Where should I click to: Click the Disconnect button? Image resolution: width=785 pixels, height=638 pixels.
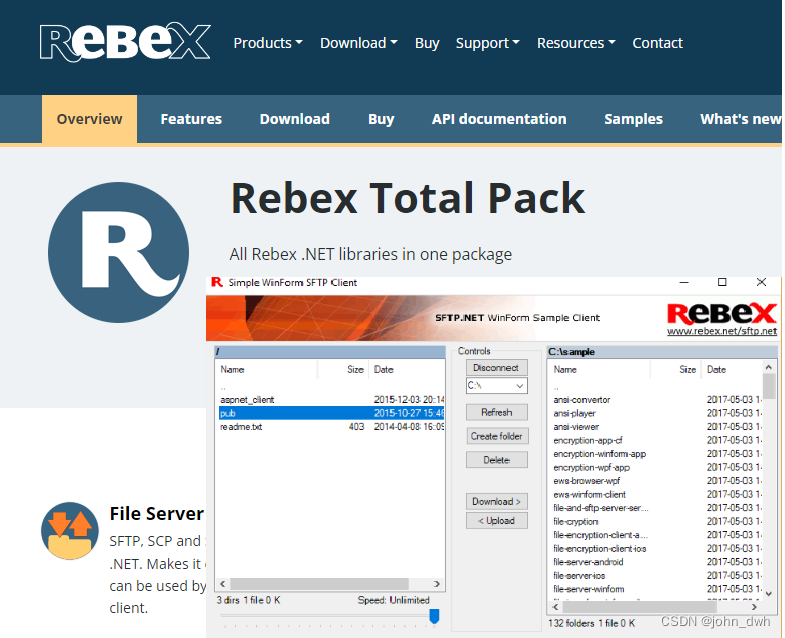496,368
